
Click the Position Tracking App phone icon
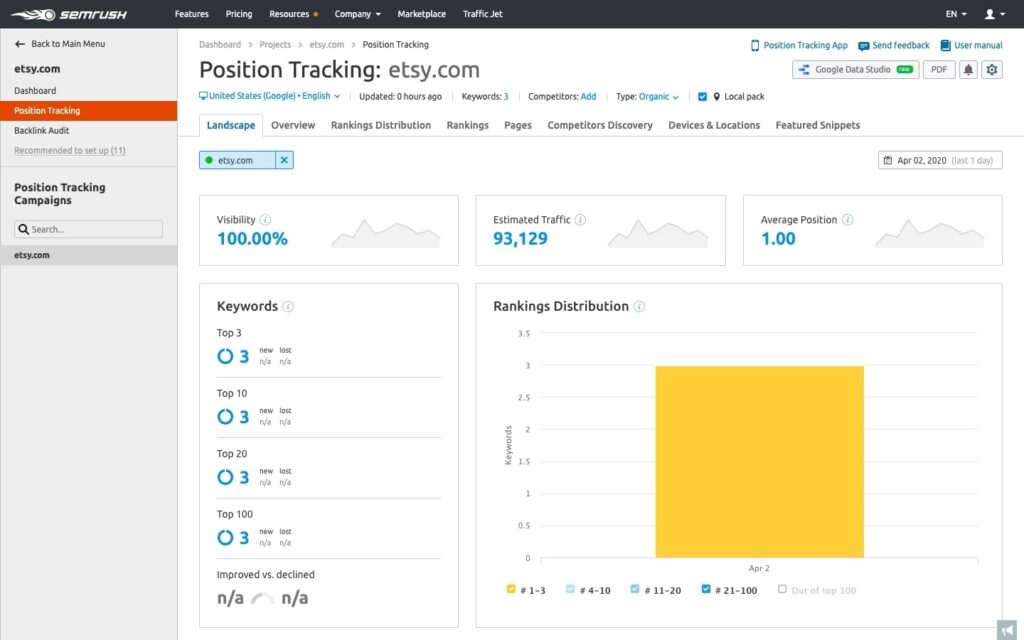(x=755, y=45)
